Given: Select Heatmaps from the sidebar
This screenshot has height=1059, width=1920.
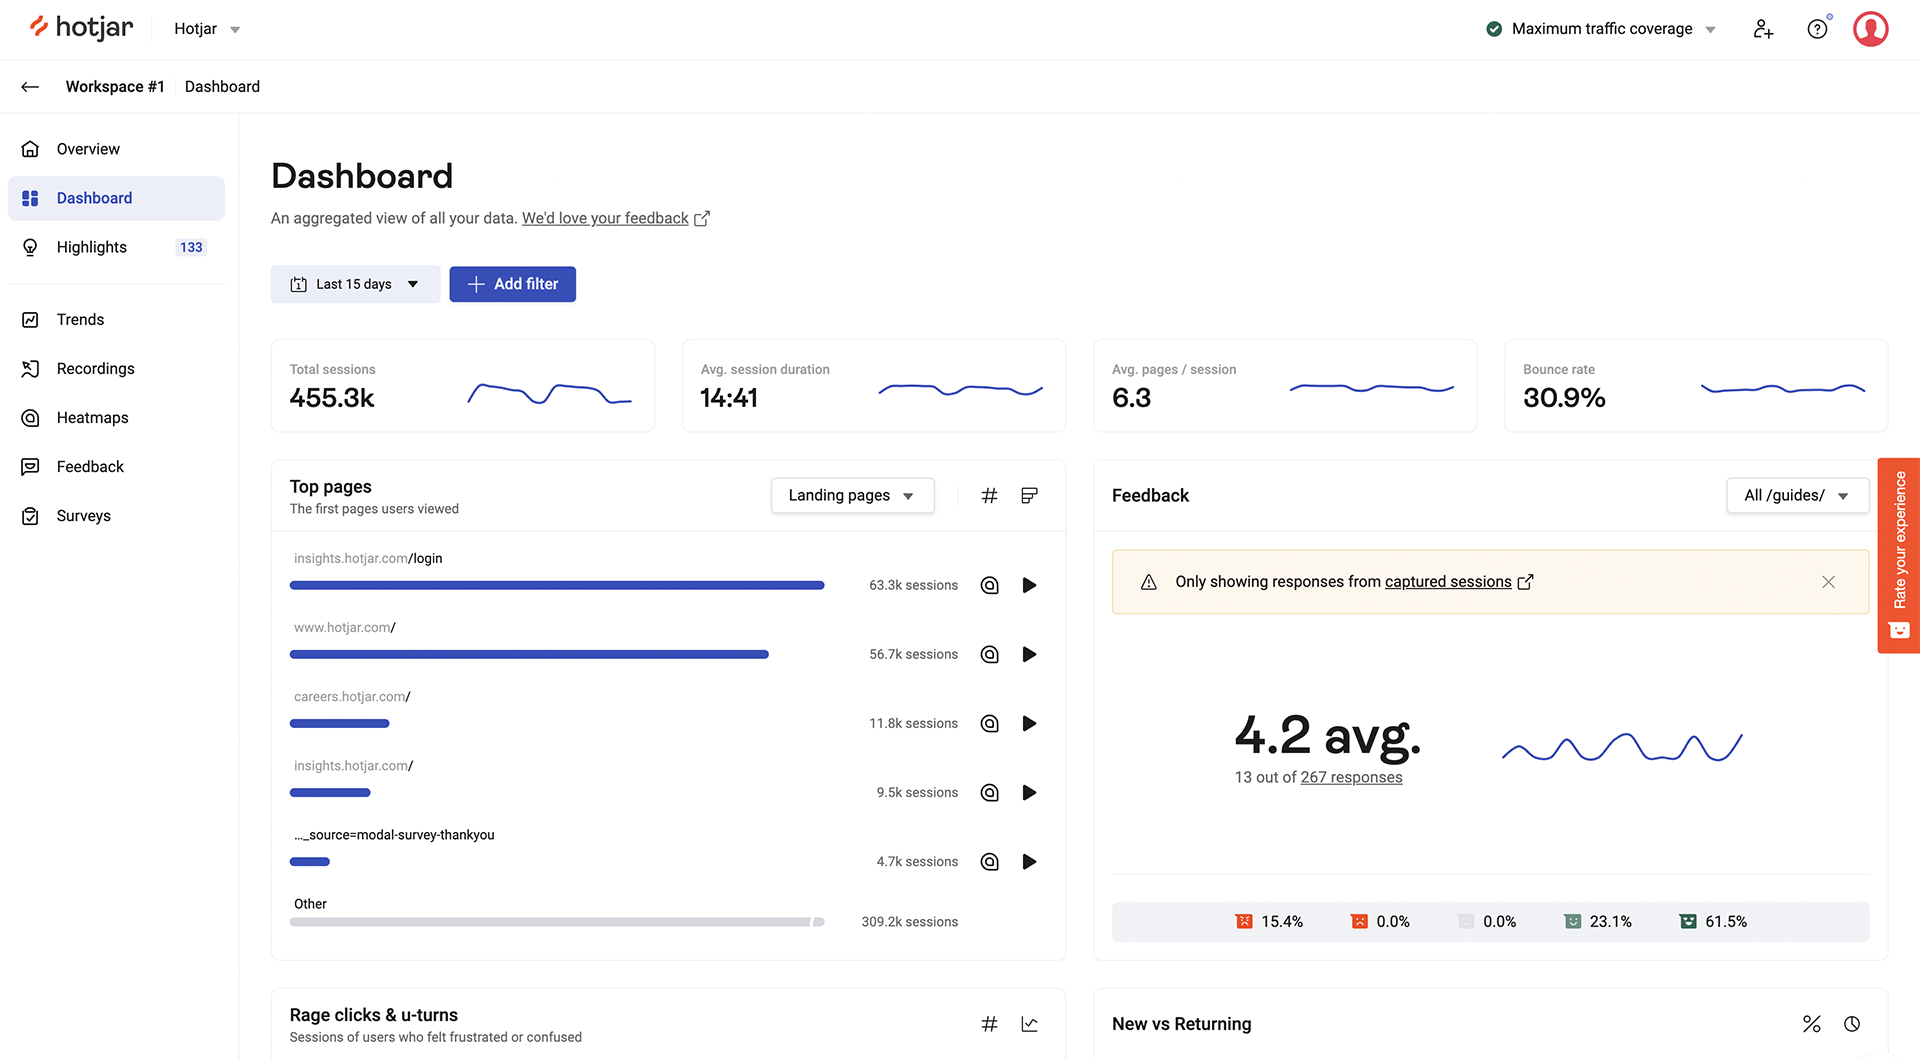Looking at the screenshot, I should click(92, 417).
